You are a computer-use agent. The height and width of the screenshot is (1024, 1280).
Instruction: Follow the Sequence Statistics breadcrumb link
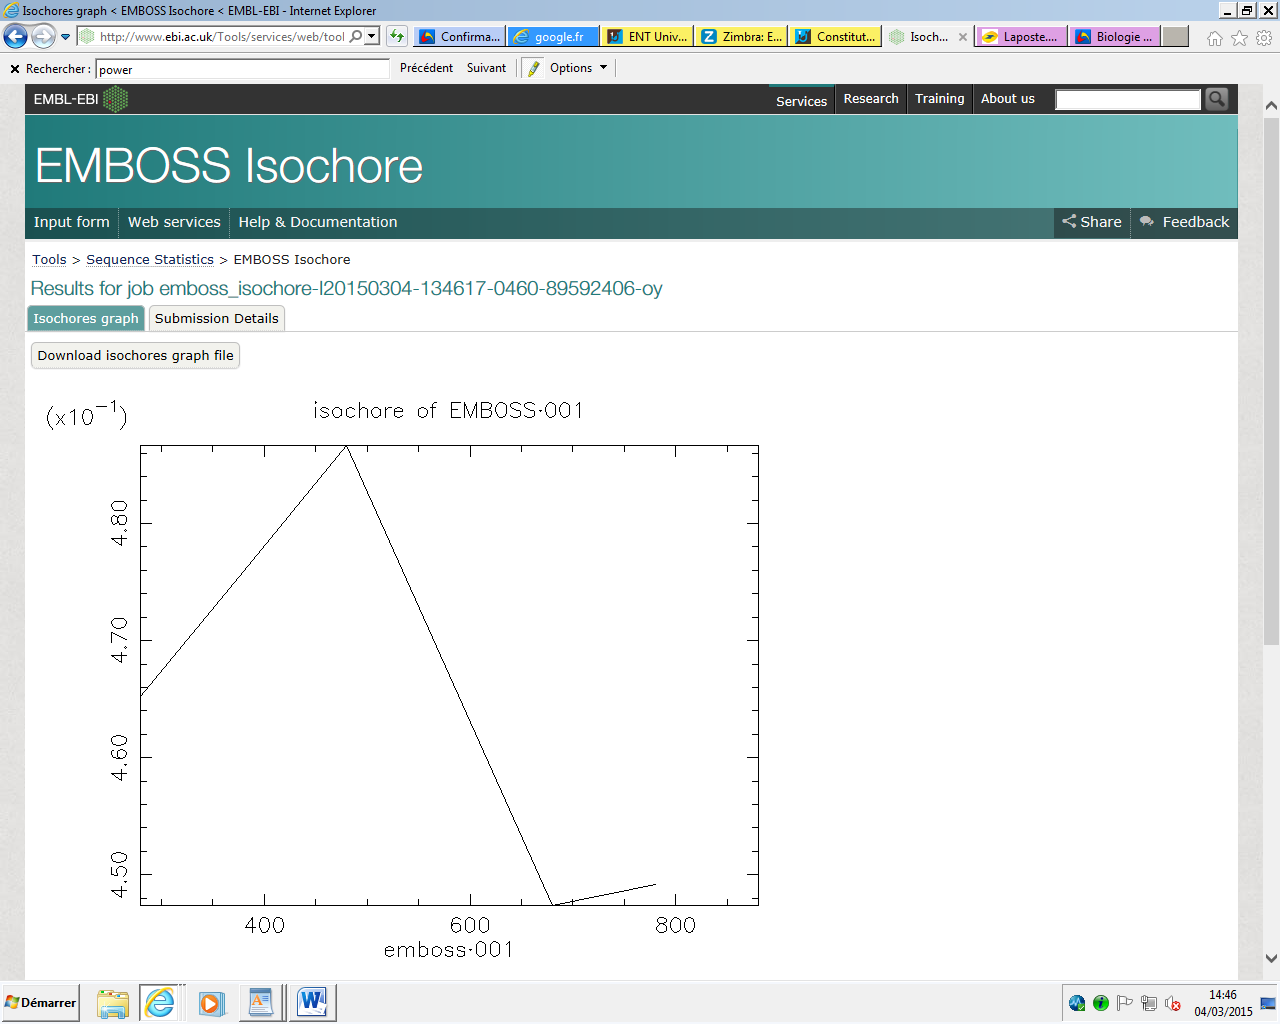150,260
